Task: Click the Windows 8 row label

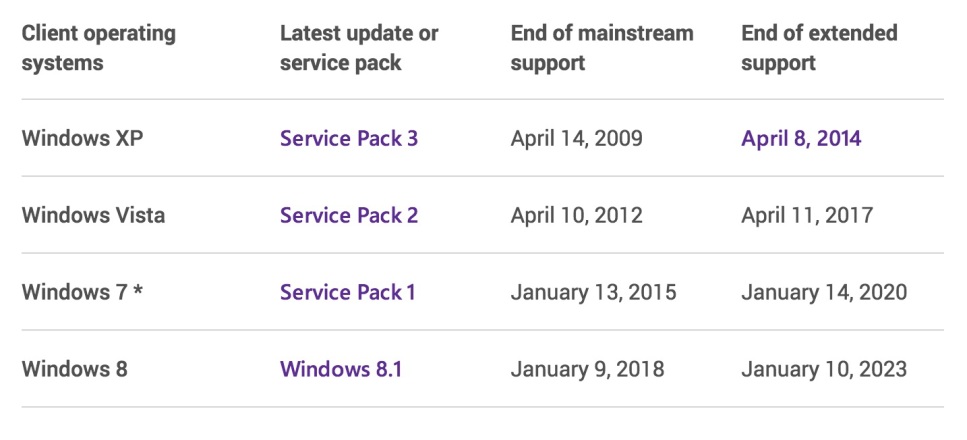Action: (x=74, y=369)
